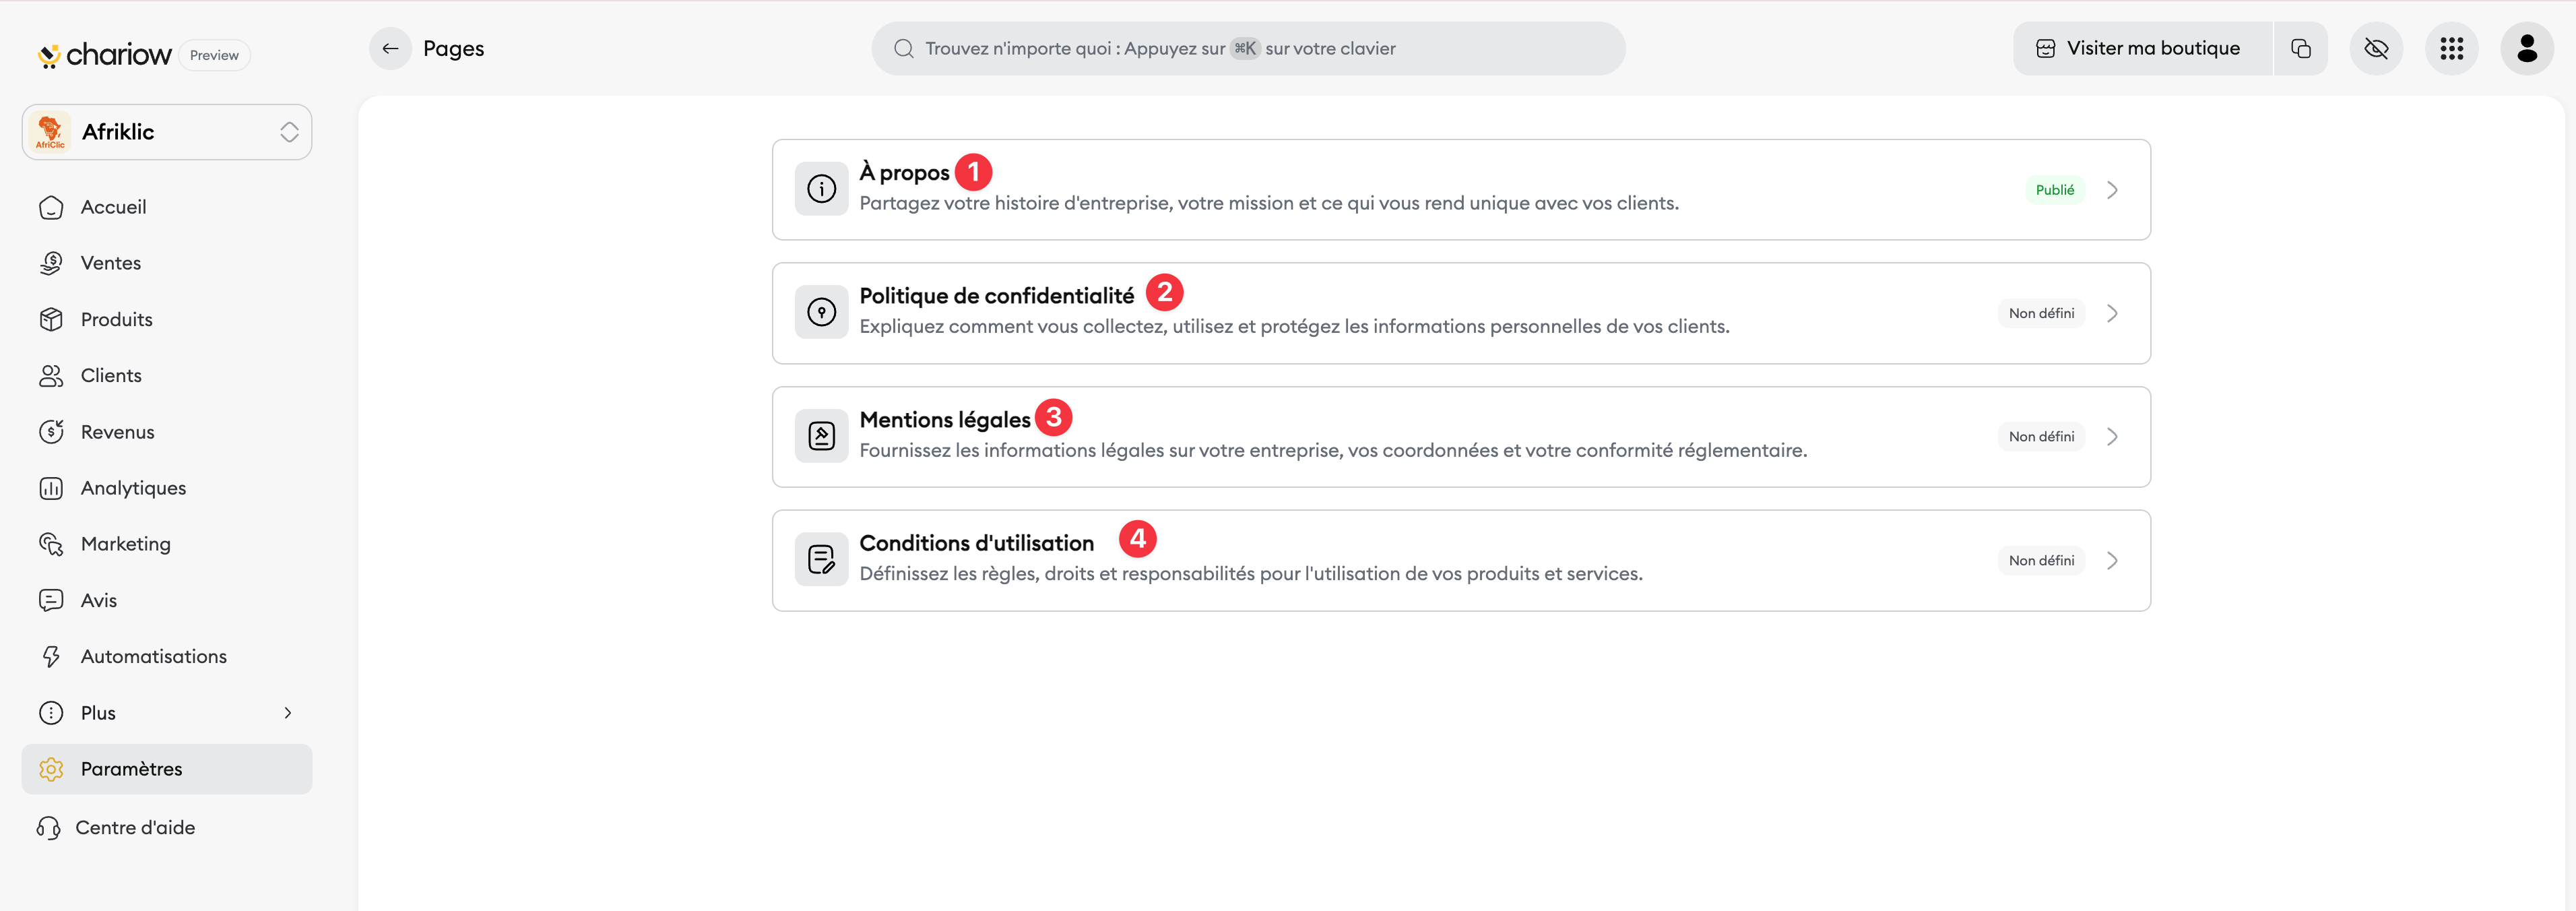Click the Chariow logo
The width and height of the screenshot is (2576, 911).
pos(104,54)
